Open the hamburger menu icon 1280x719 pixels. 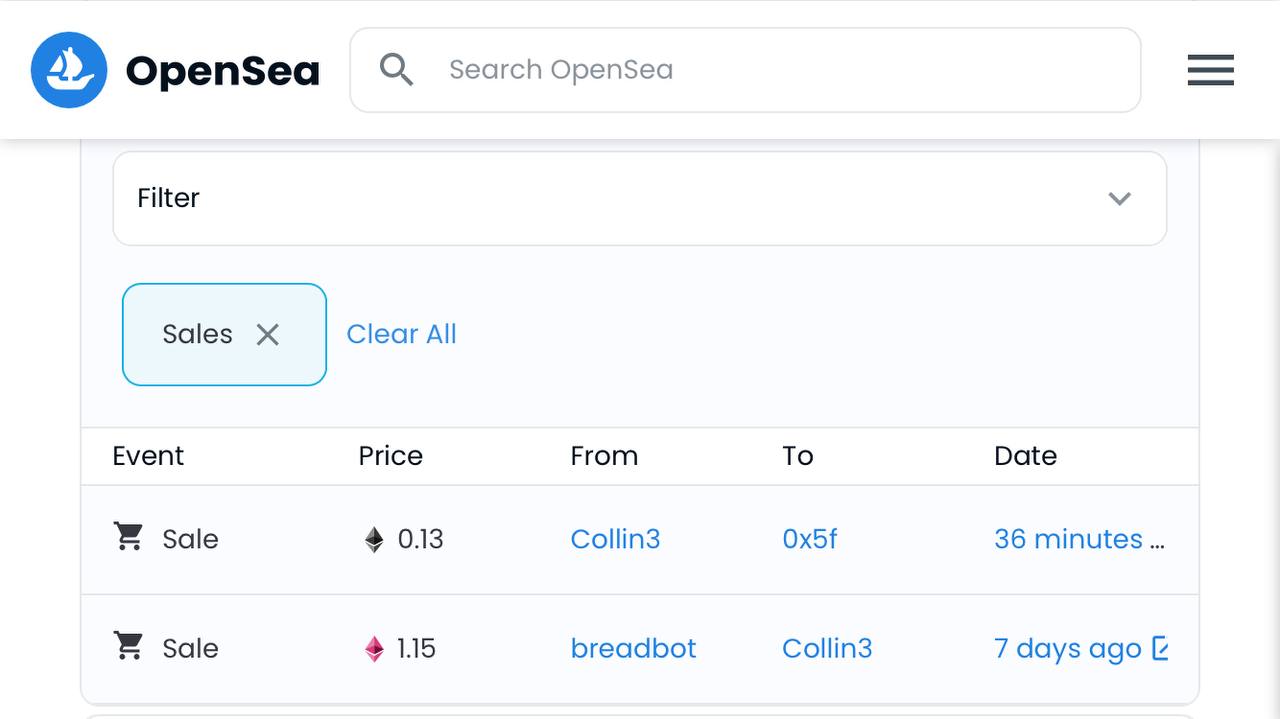click(1210, 70)
